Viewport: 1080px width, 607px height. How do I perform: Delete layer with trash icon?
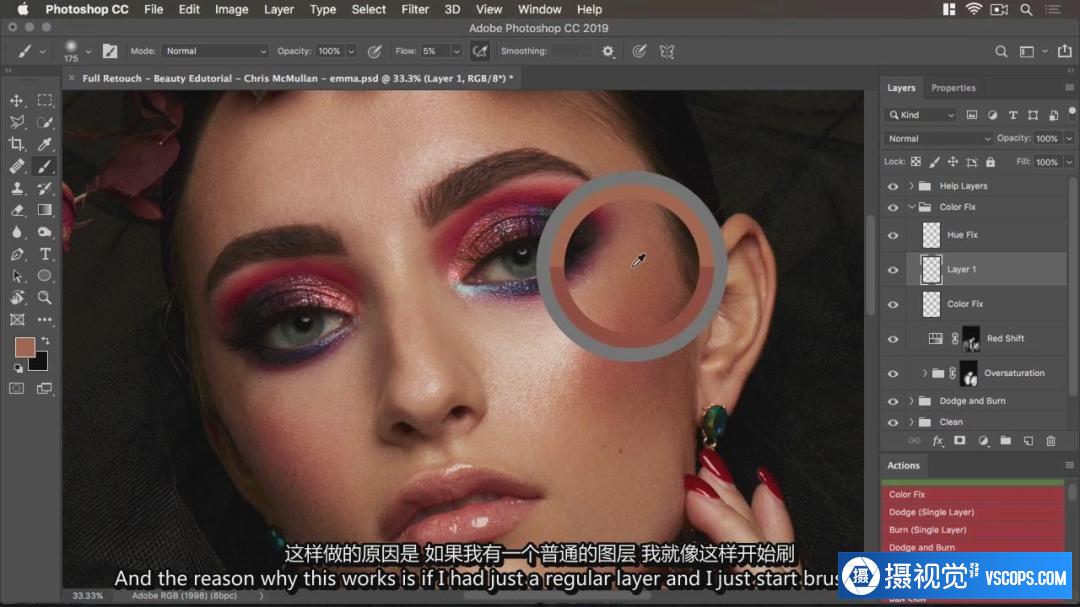pos(1050,441)
